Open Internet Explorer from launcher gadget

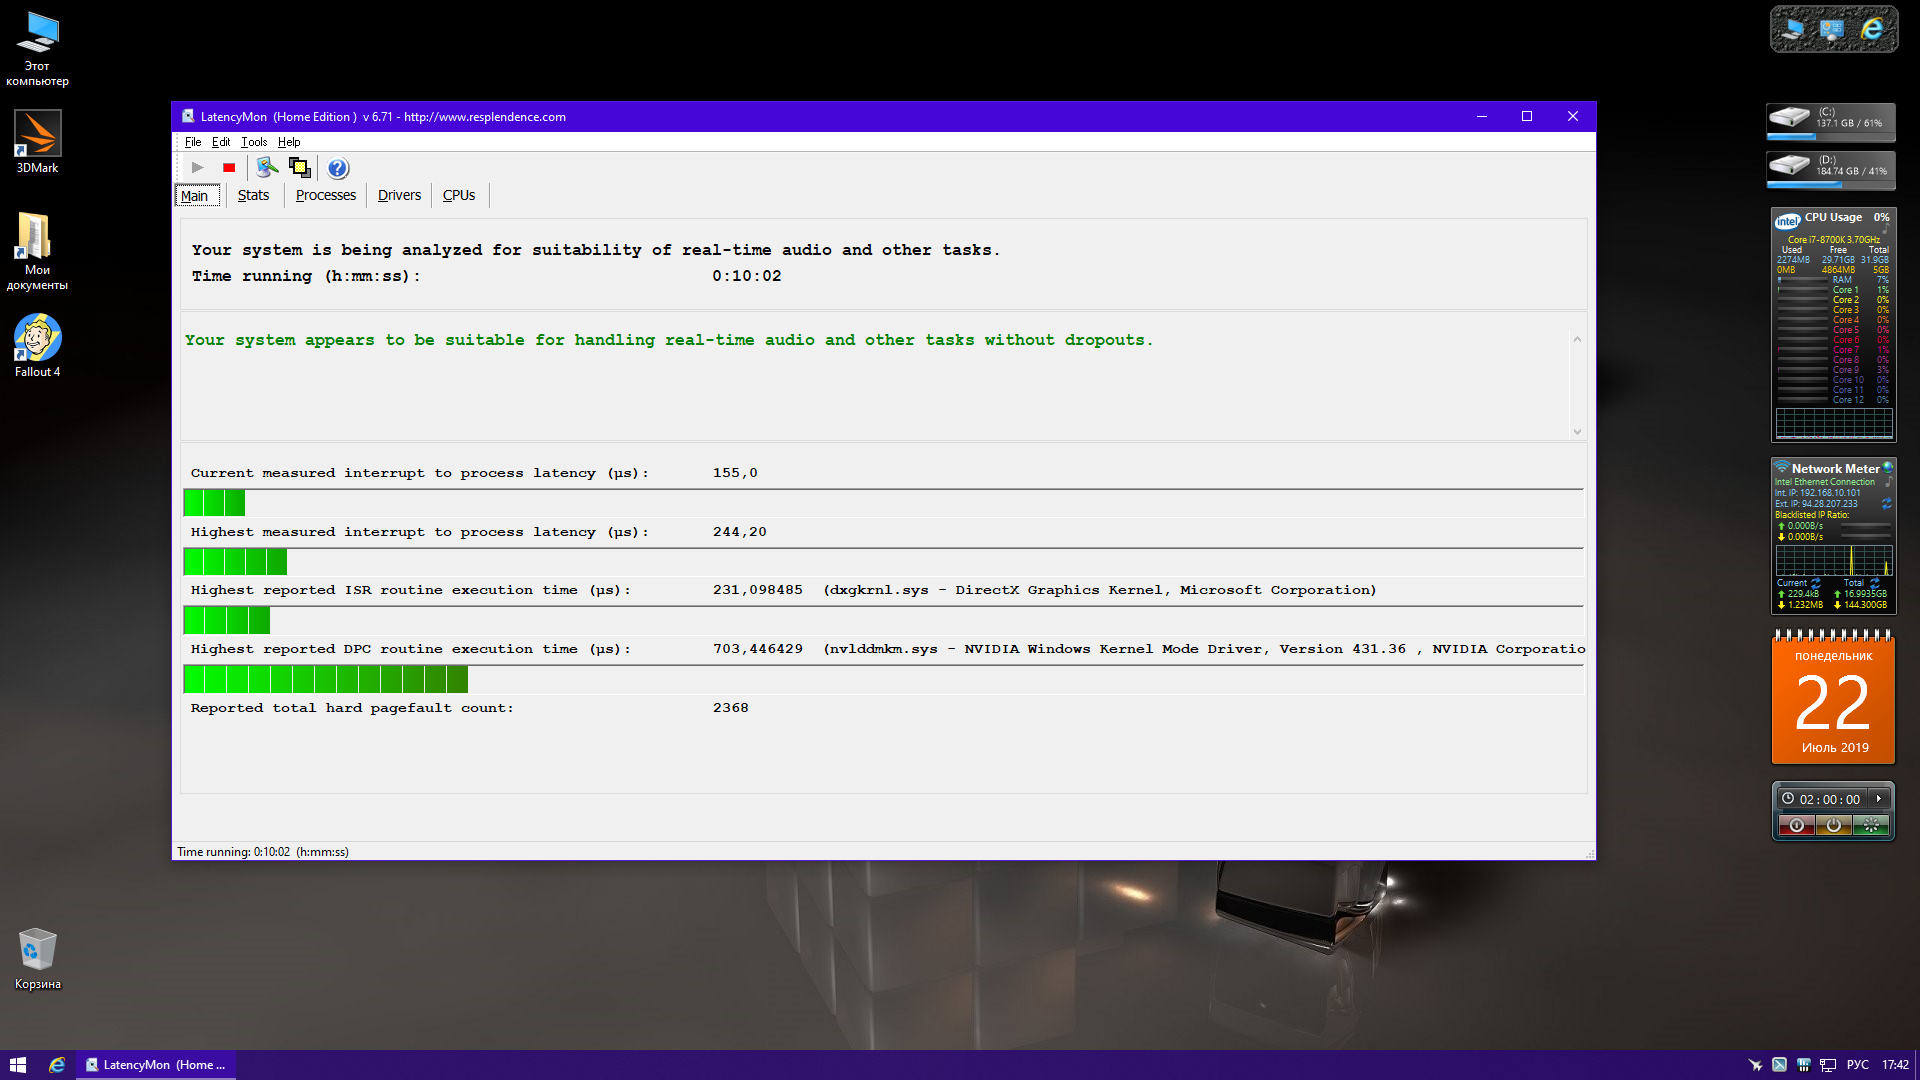point(1872,30)
